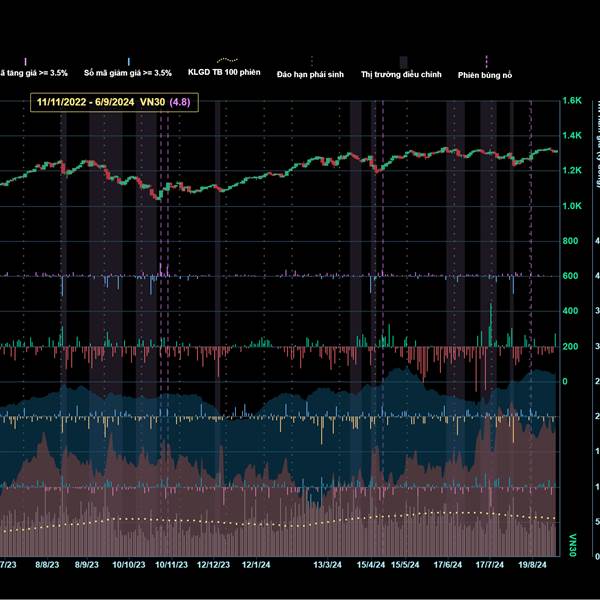Toggle the 'Đáo hạn phái sinh' legend entry
Viewport: 600px width, 600px height.
tap(312, 73)
